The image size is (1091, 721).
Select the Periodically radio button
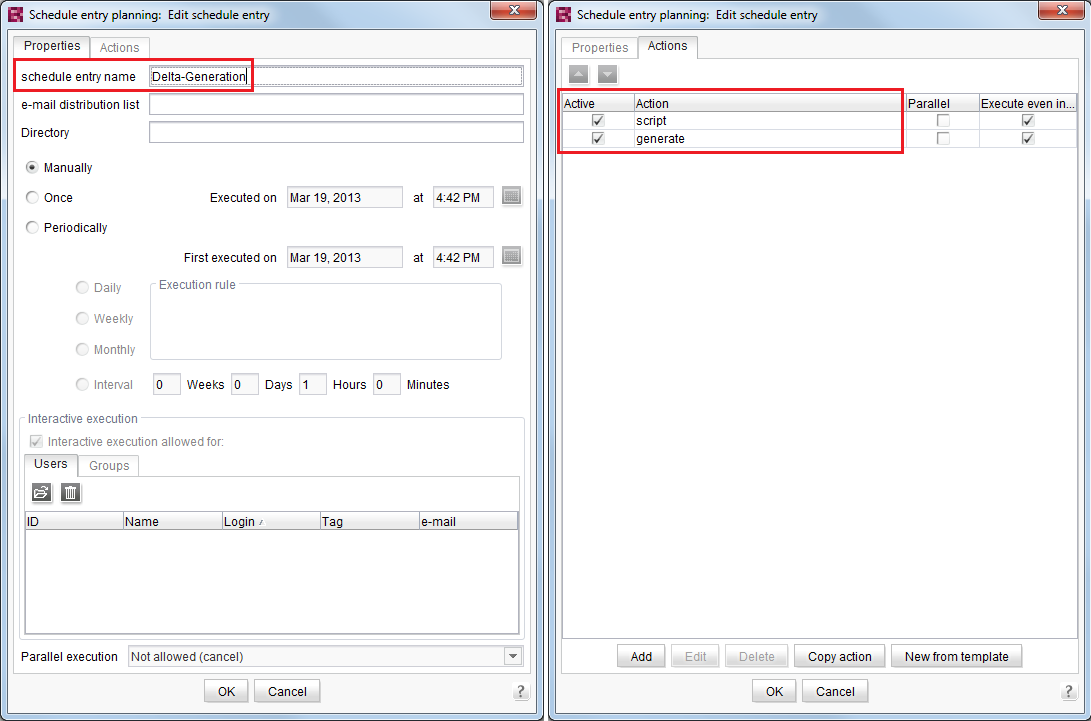(x=32, y=227)
